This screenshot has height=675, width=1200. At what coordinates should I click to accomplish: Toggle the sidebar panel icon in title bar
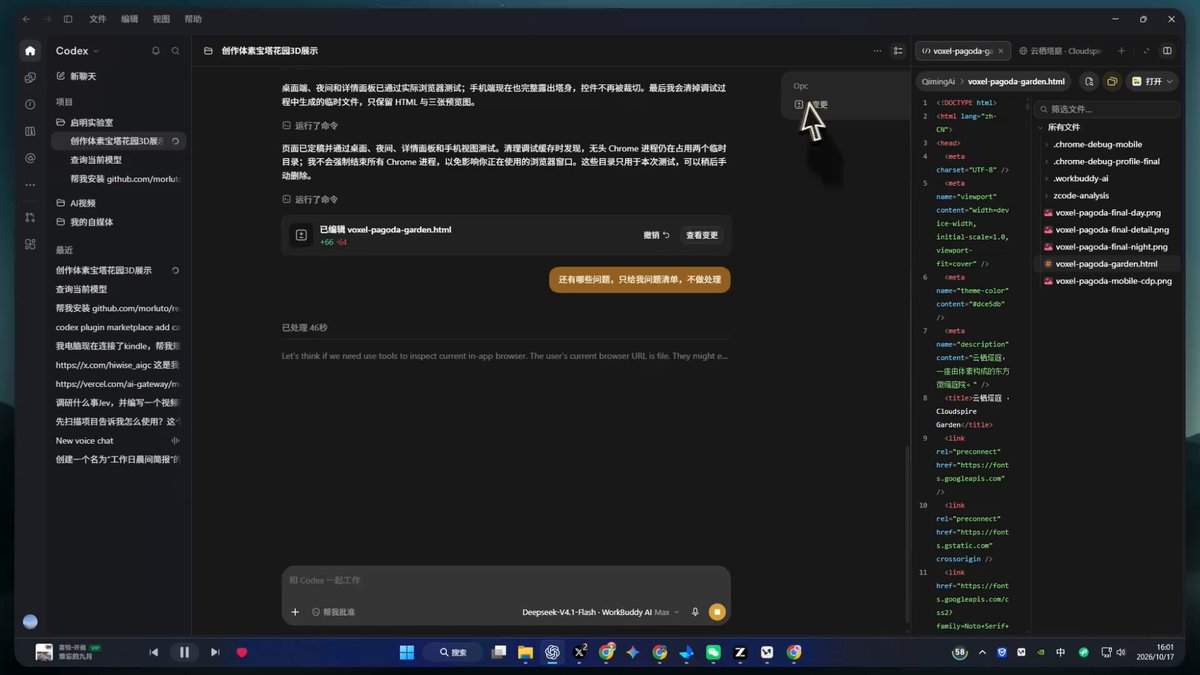tap(68, 19)
